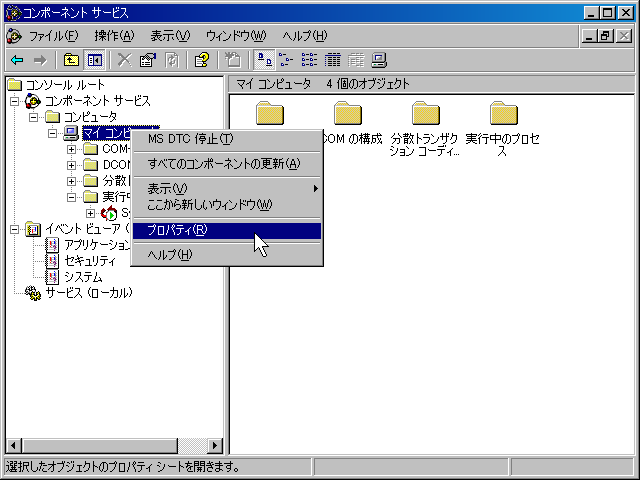Click the tree pane horizontal scrollbar right arrow
The height and width of the screenshot is (480, 640).
pyautogui.click(x=215, y=446)
